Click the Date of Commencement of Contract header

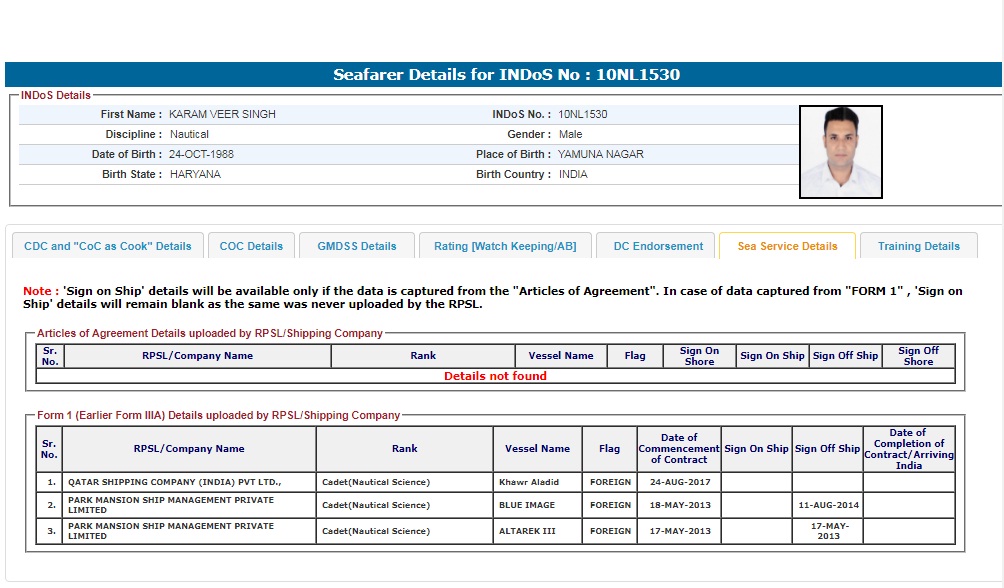point(679,449)
